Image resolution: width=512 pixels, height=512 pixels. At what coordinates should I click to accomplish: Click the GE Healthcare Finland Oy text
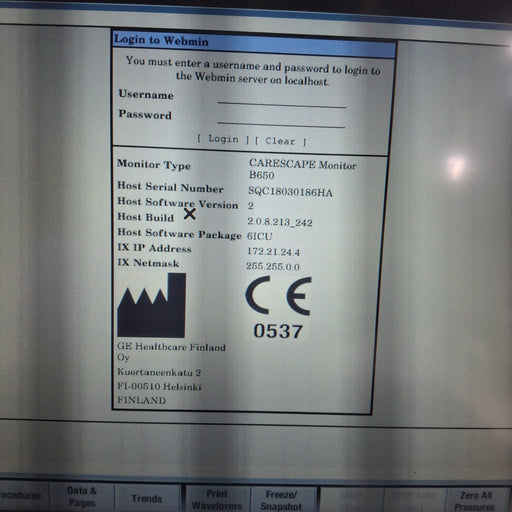pos(171,351)
